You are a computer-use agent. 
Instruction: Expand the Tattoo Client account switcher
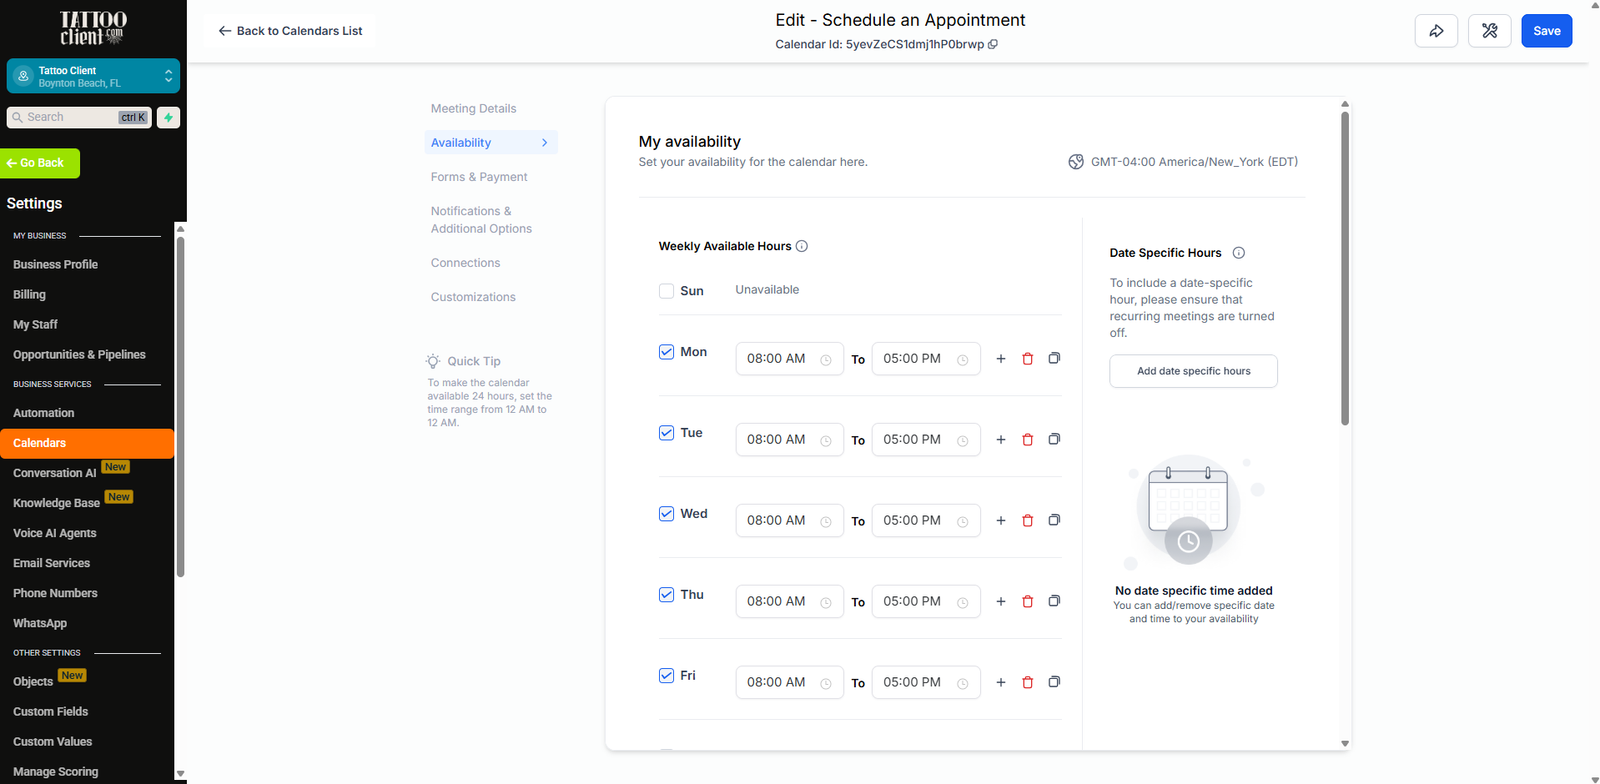point(93,76)
